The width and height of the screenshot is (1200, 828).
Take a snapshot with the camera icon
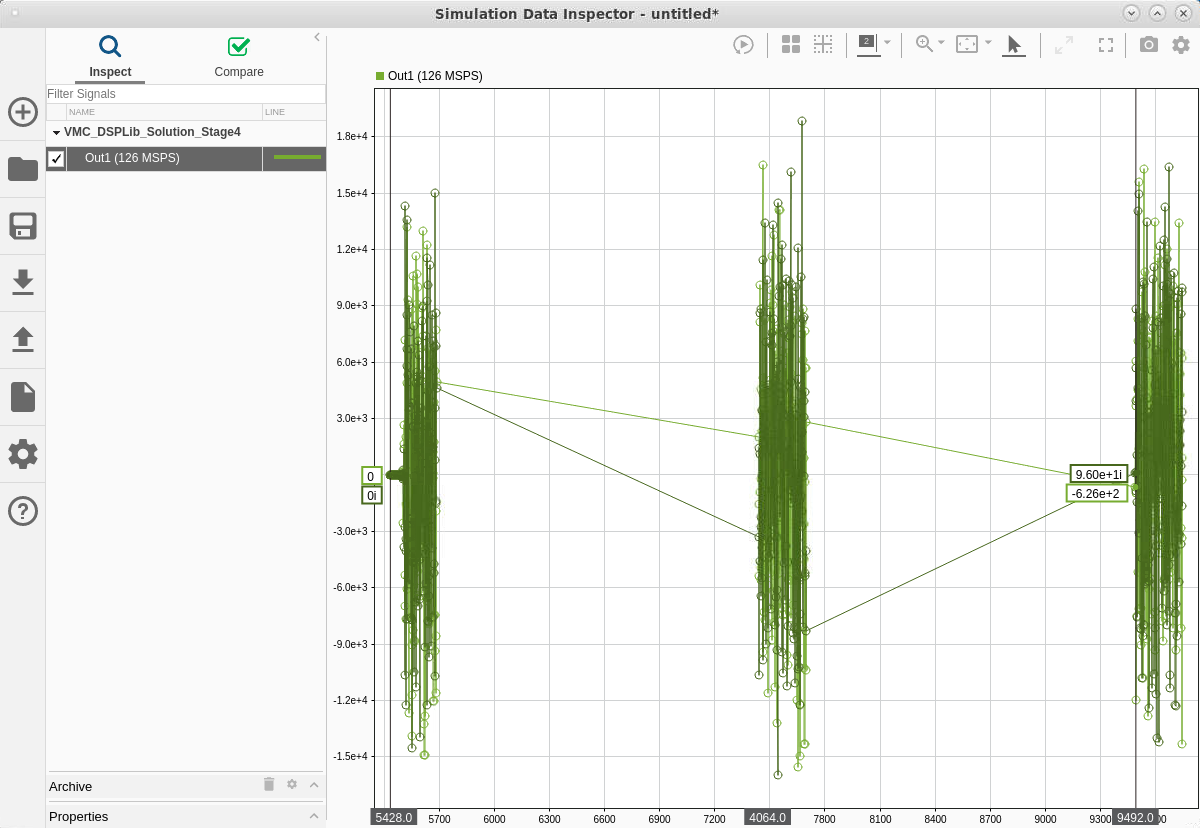(1149, 44)
